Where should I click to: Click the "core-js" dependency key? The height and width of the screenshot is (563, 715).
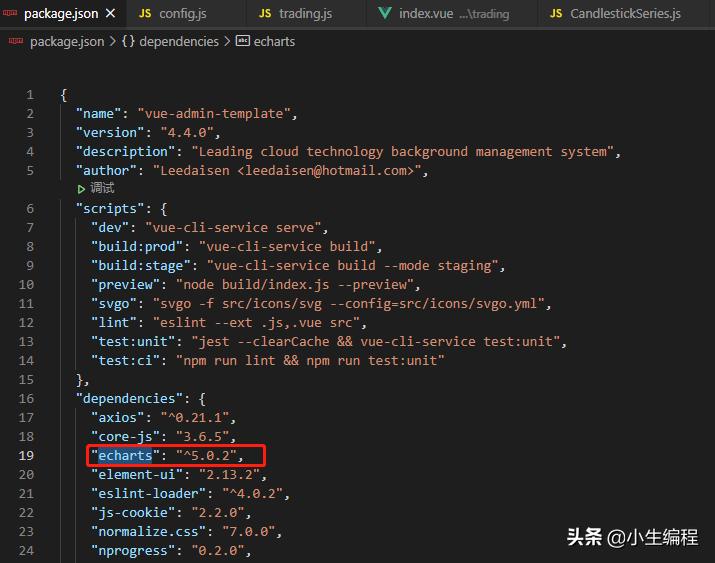125,437
